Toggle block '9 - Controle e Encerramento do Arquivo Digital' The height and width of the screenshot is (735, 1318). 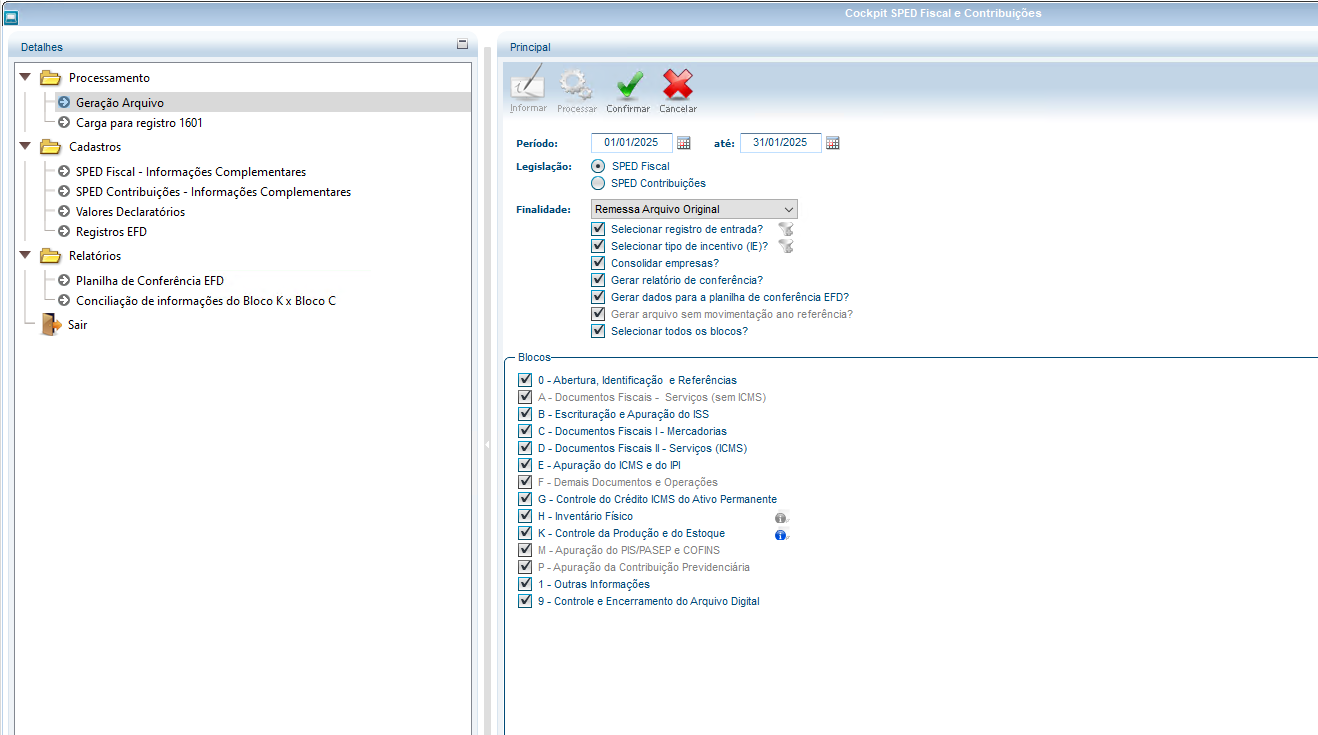525,601
